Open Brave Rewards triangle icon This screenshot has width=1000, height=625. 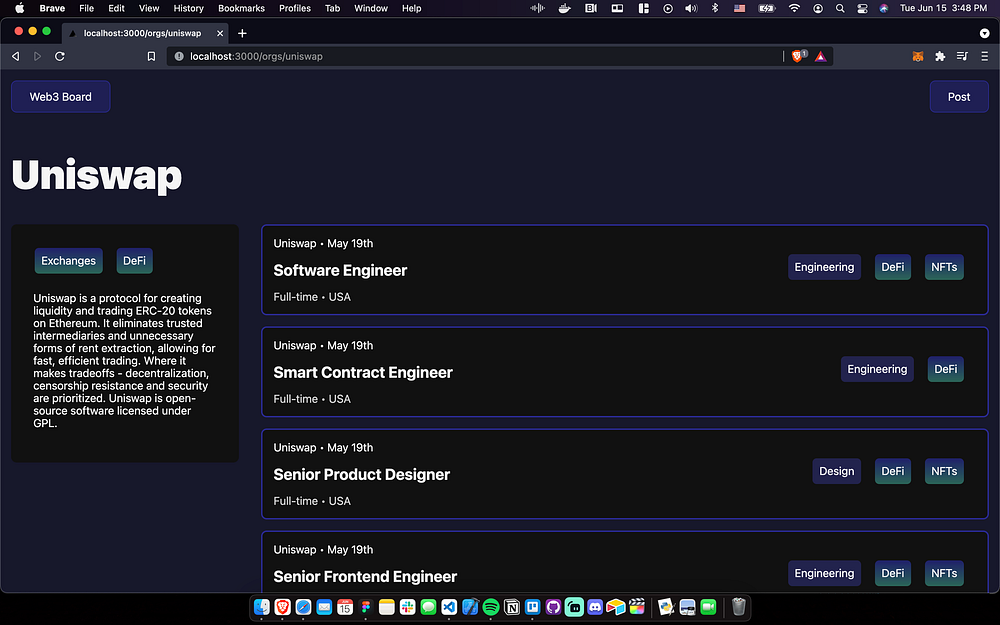(820, 56)
